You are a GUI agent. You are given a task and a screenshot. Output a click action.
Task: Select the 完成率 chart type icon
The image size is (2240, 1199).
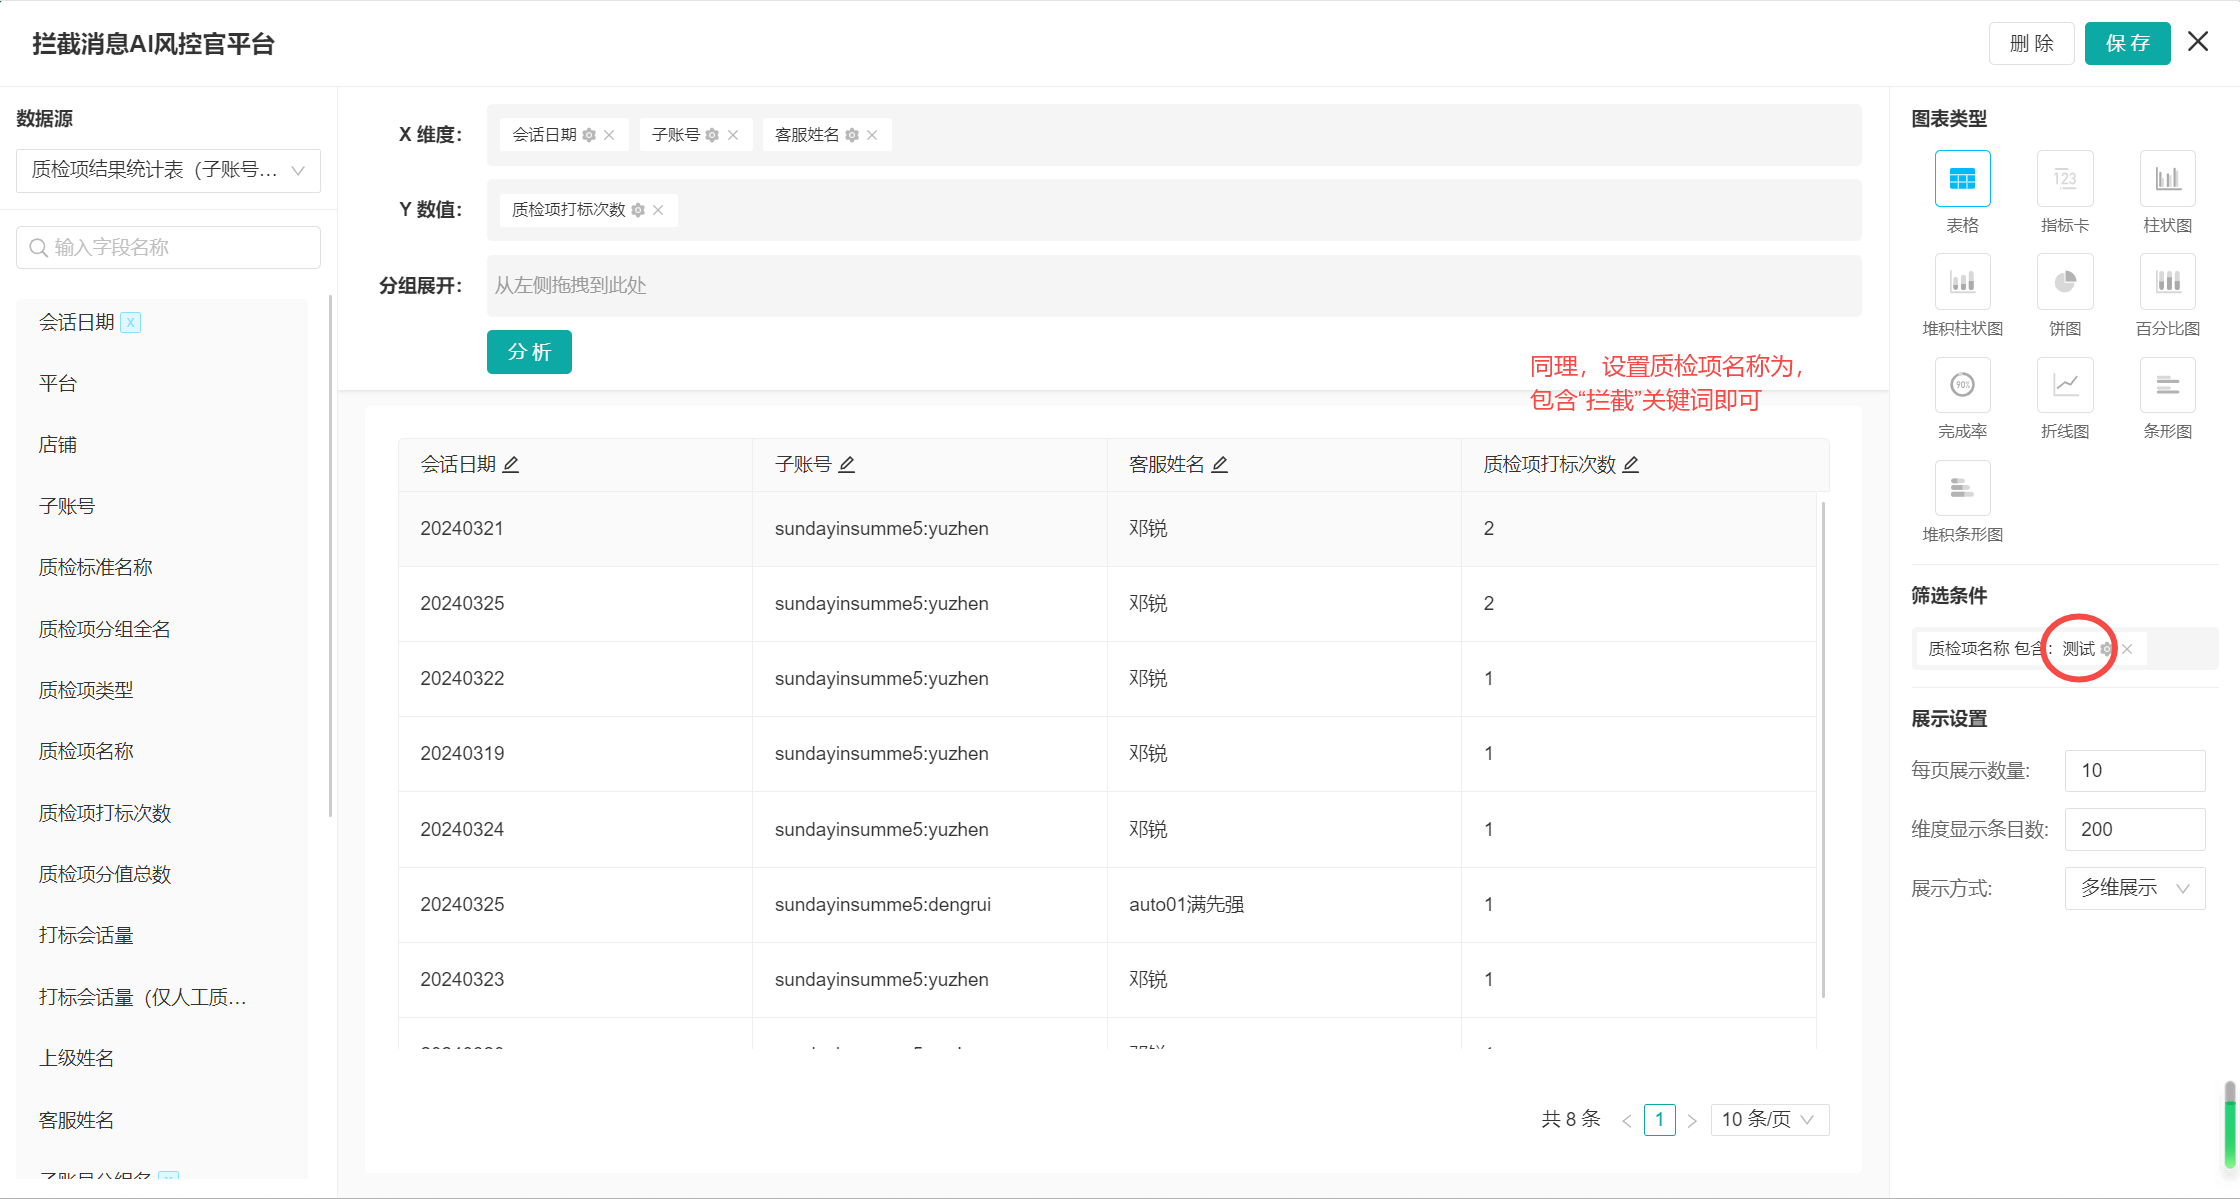[x=1962, y=385]
